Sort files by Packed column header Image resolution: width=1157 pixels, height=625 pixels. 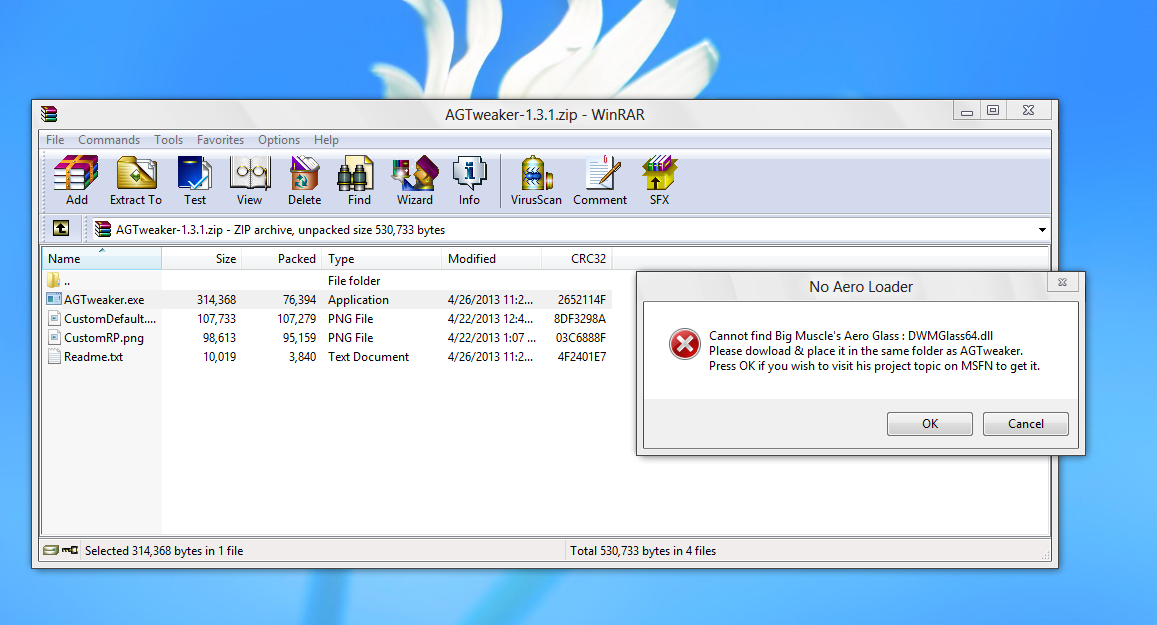pos(282,258)
